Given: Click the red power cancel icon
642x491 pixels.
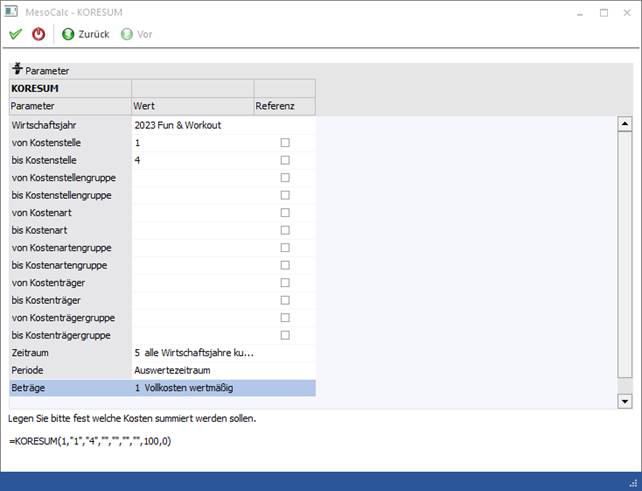Looking at the screenshot, I should coord(39,34).
